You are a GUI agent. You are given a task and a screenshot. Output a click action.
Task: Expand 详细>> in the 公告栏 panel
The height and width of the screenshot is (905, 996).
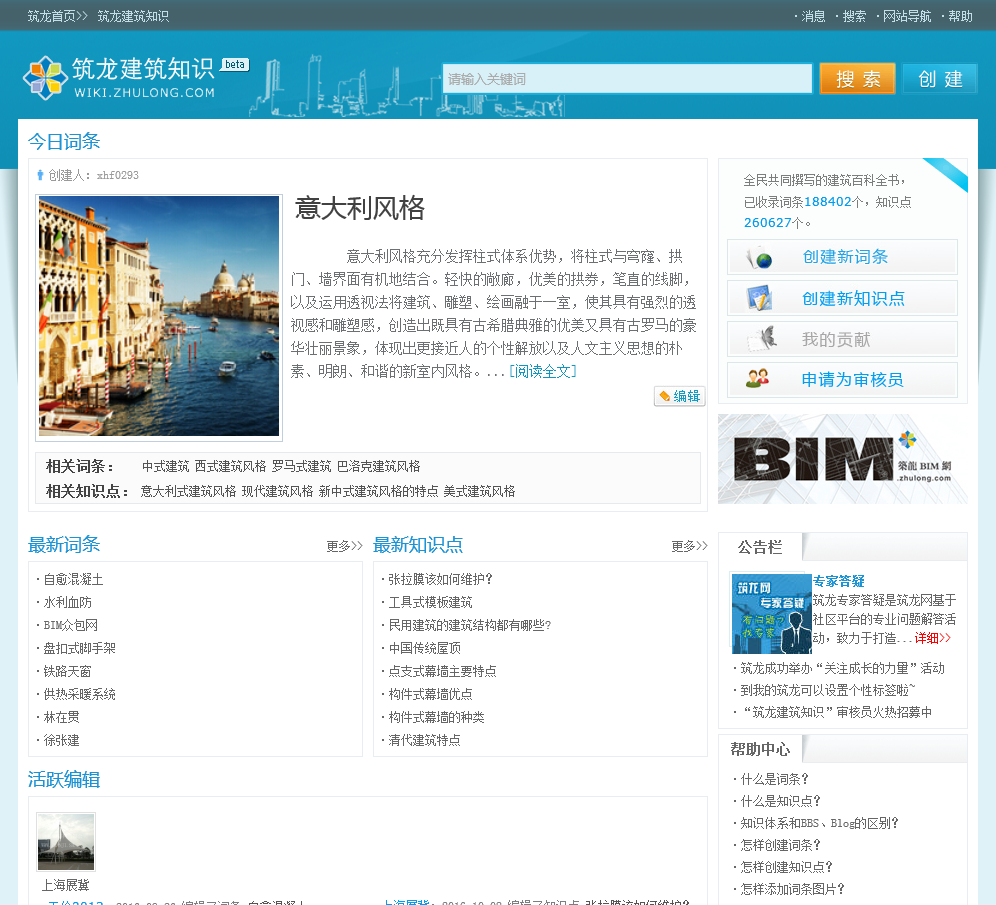pyautogui.click(x=932, y=638)
